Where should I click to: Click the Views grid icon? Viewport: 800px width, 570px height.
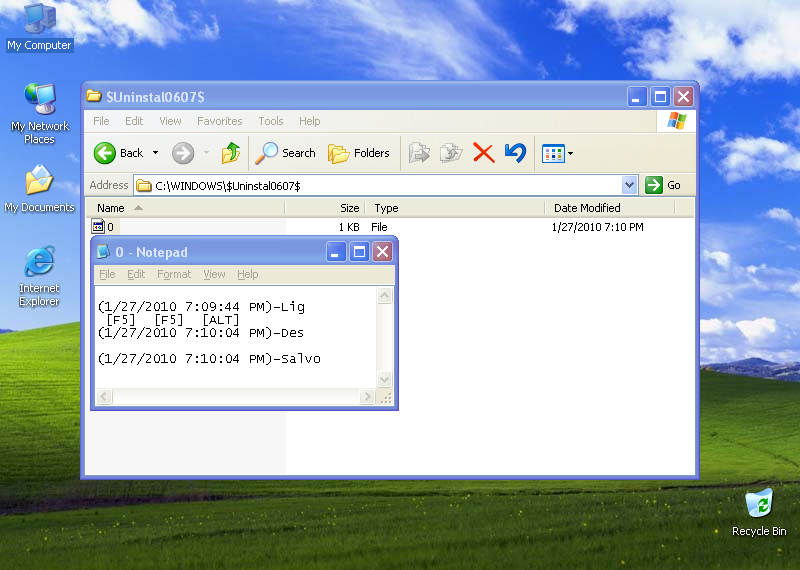(x=553, y=154)
